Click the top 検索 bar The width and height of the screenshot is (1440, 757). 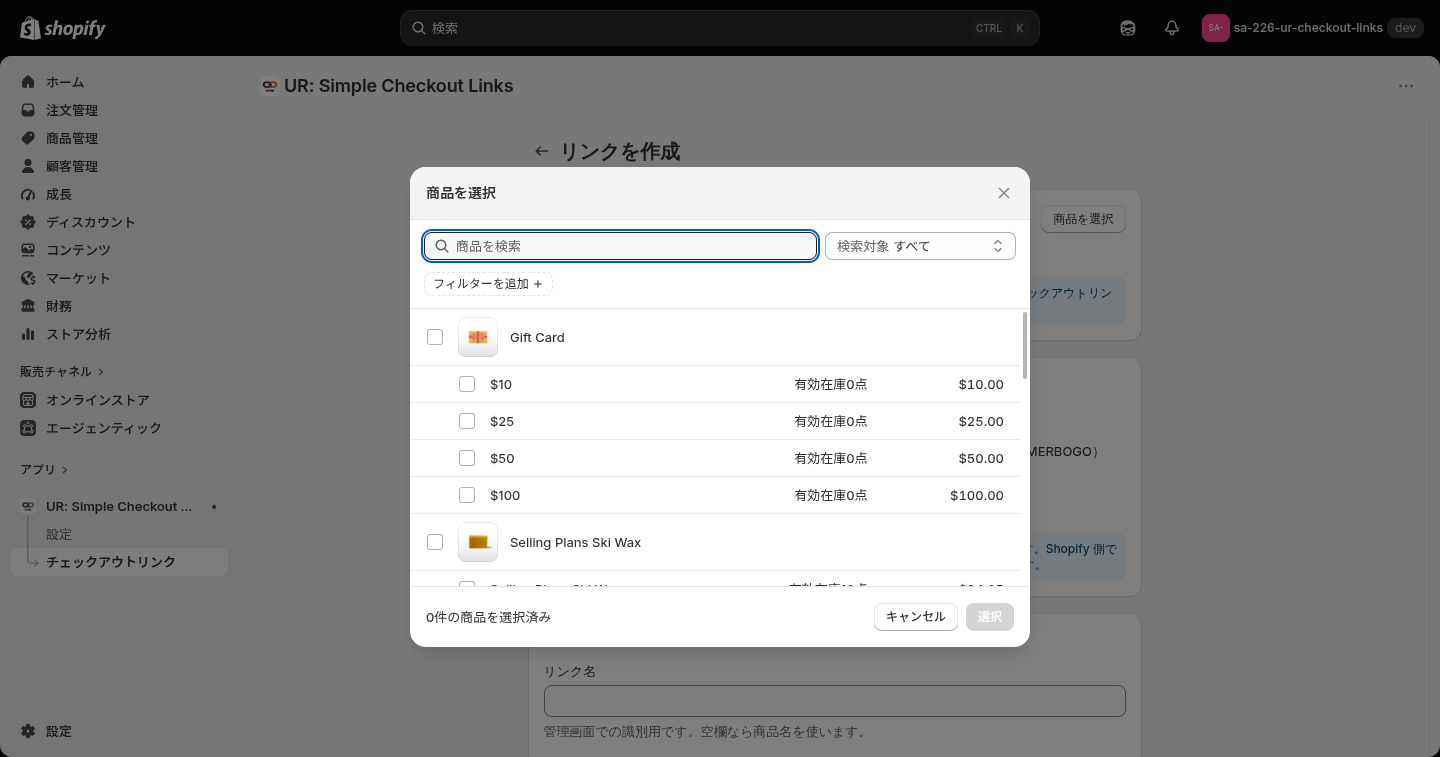tap(720, 28)
